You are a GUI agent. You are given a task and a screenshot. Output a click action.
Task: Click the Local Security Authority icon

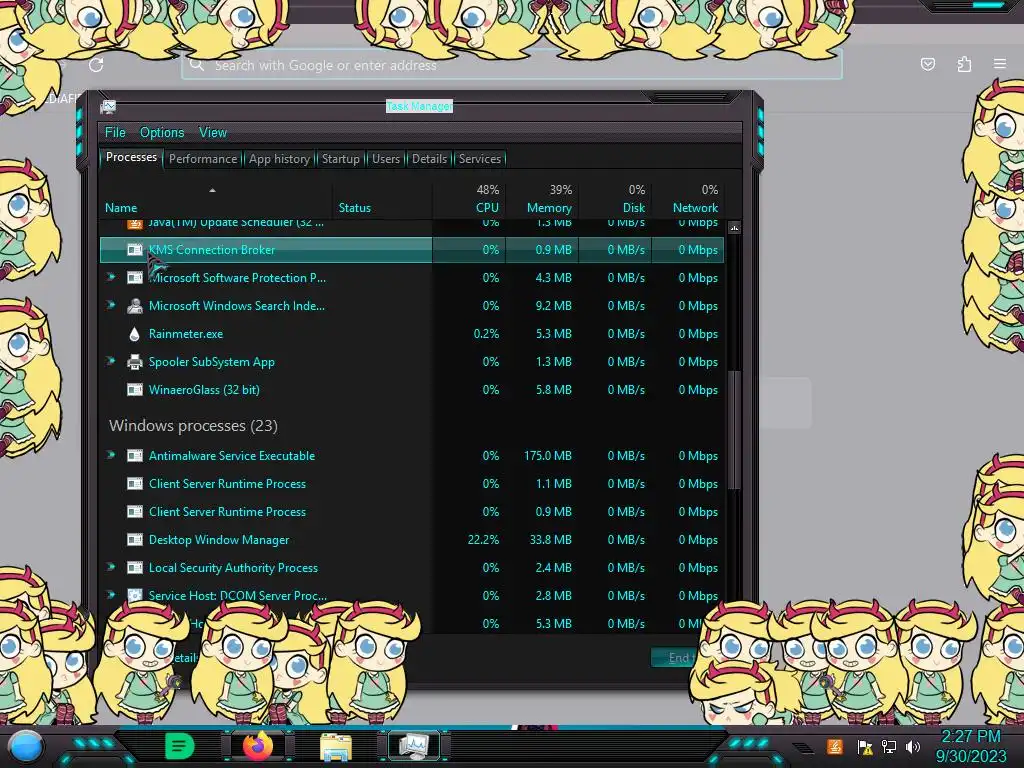click(135, 568)
